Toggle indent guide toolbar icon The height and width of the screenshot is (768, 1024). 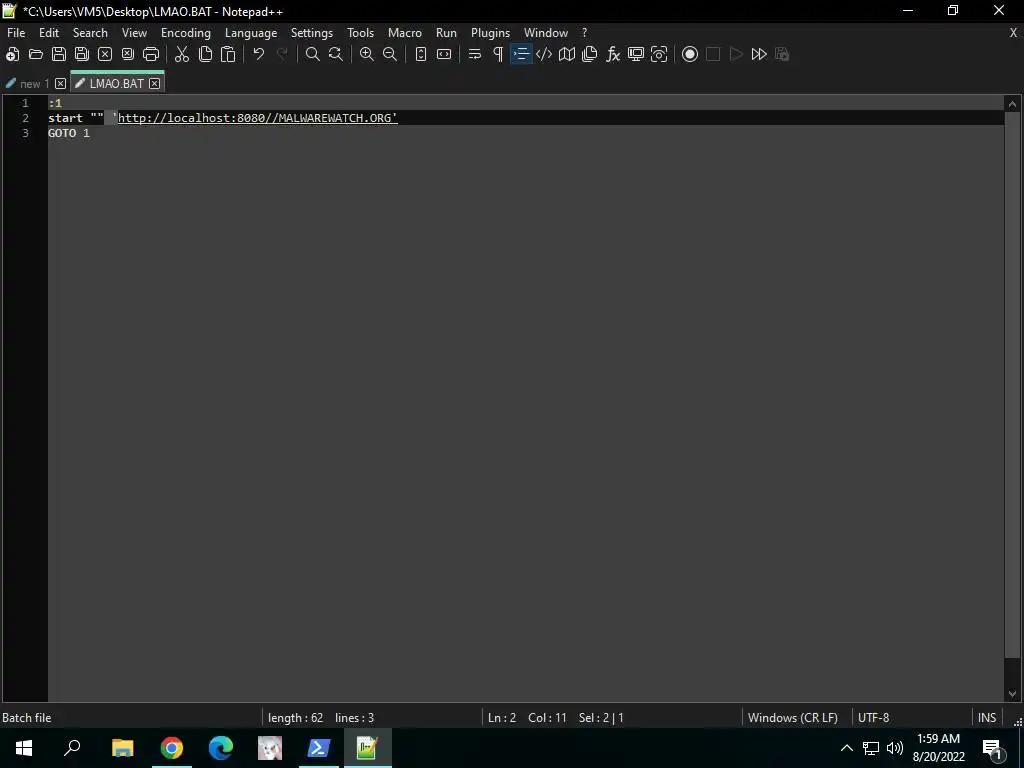[x=521, y=54]
